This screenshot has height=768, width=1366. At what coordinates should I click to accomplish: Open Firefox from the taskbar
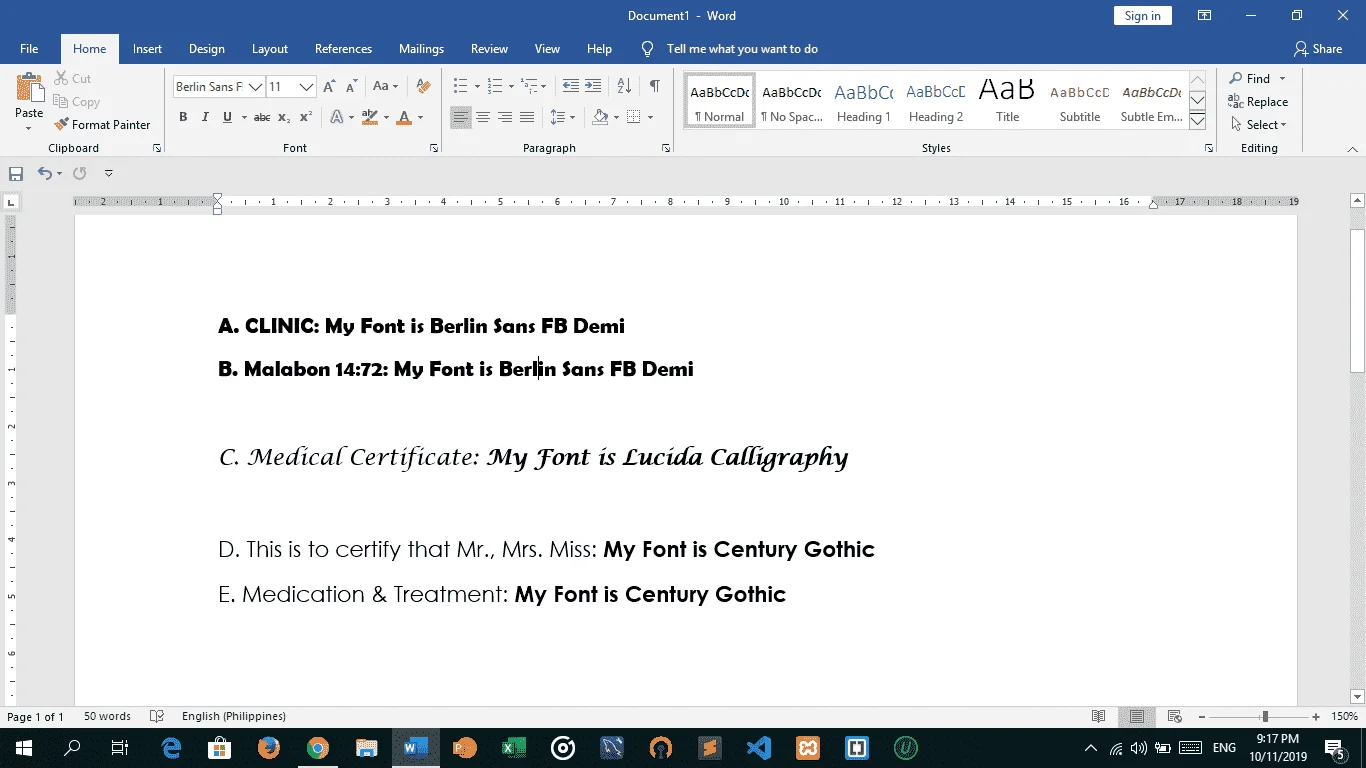coord(269,748)
